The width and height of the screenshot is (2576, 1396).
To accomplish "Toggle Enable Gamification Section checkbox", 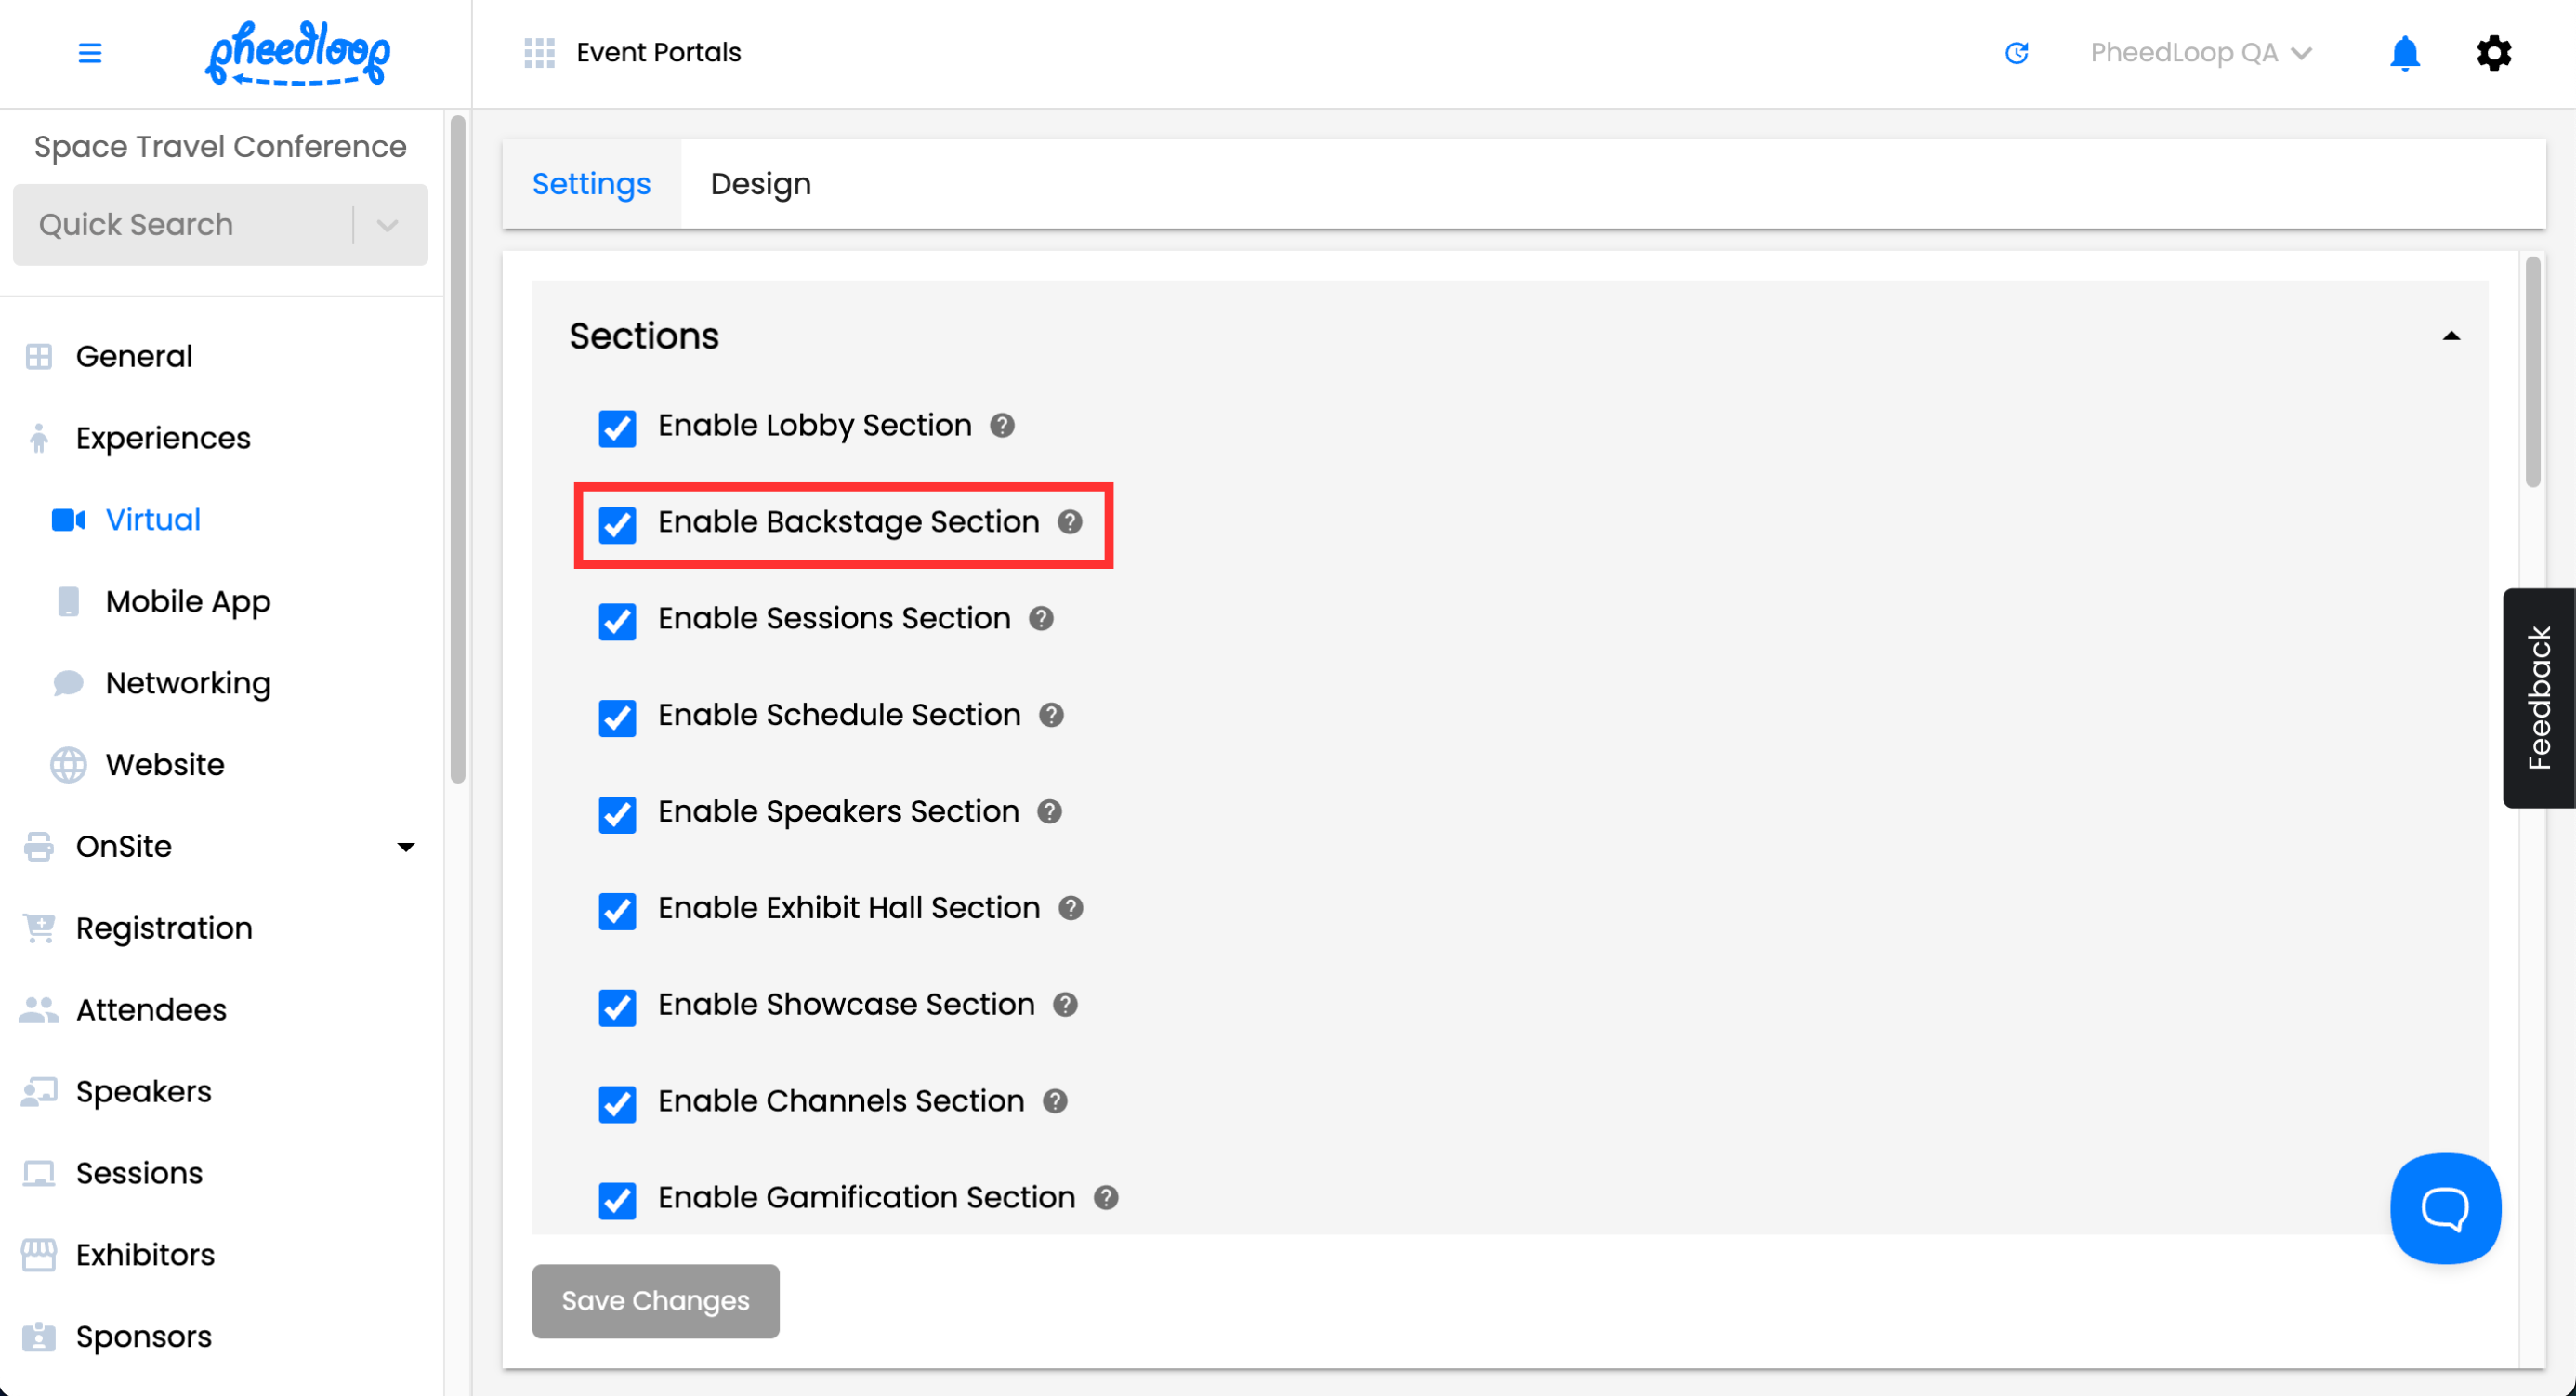I will click(x=617, y=1200).
